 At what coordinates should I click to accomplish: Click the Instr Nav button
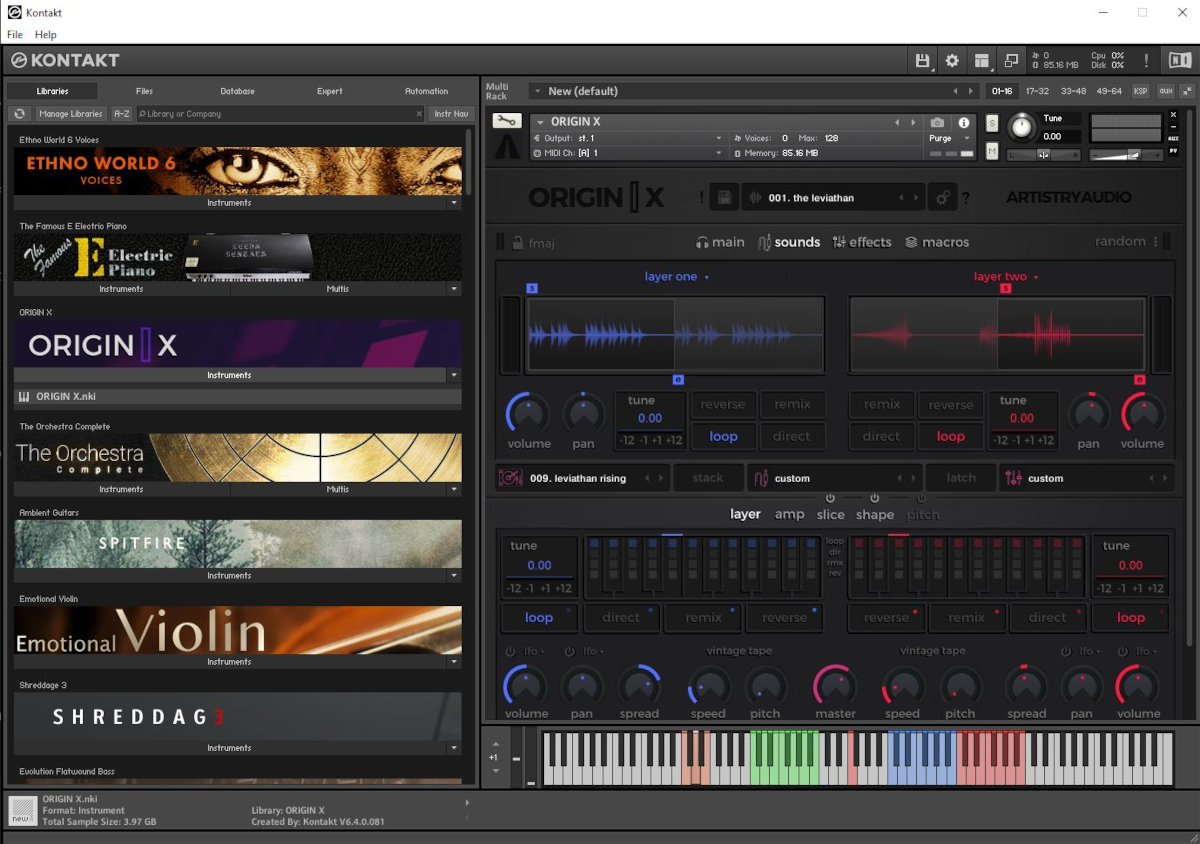[x=451, y=114]
